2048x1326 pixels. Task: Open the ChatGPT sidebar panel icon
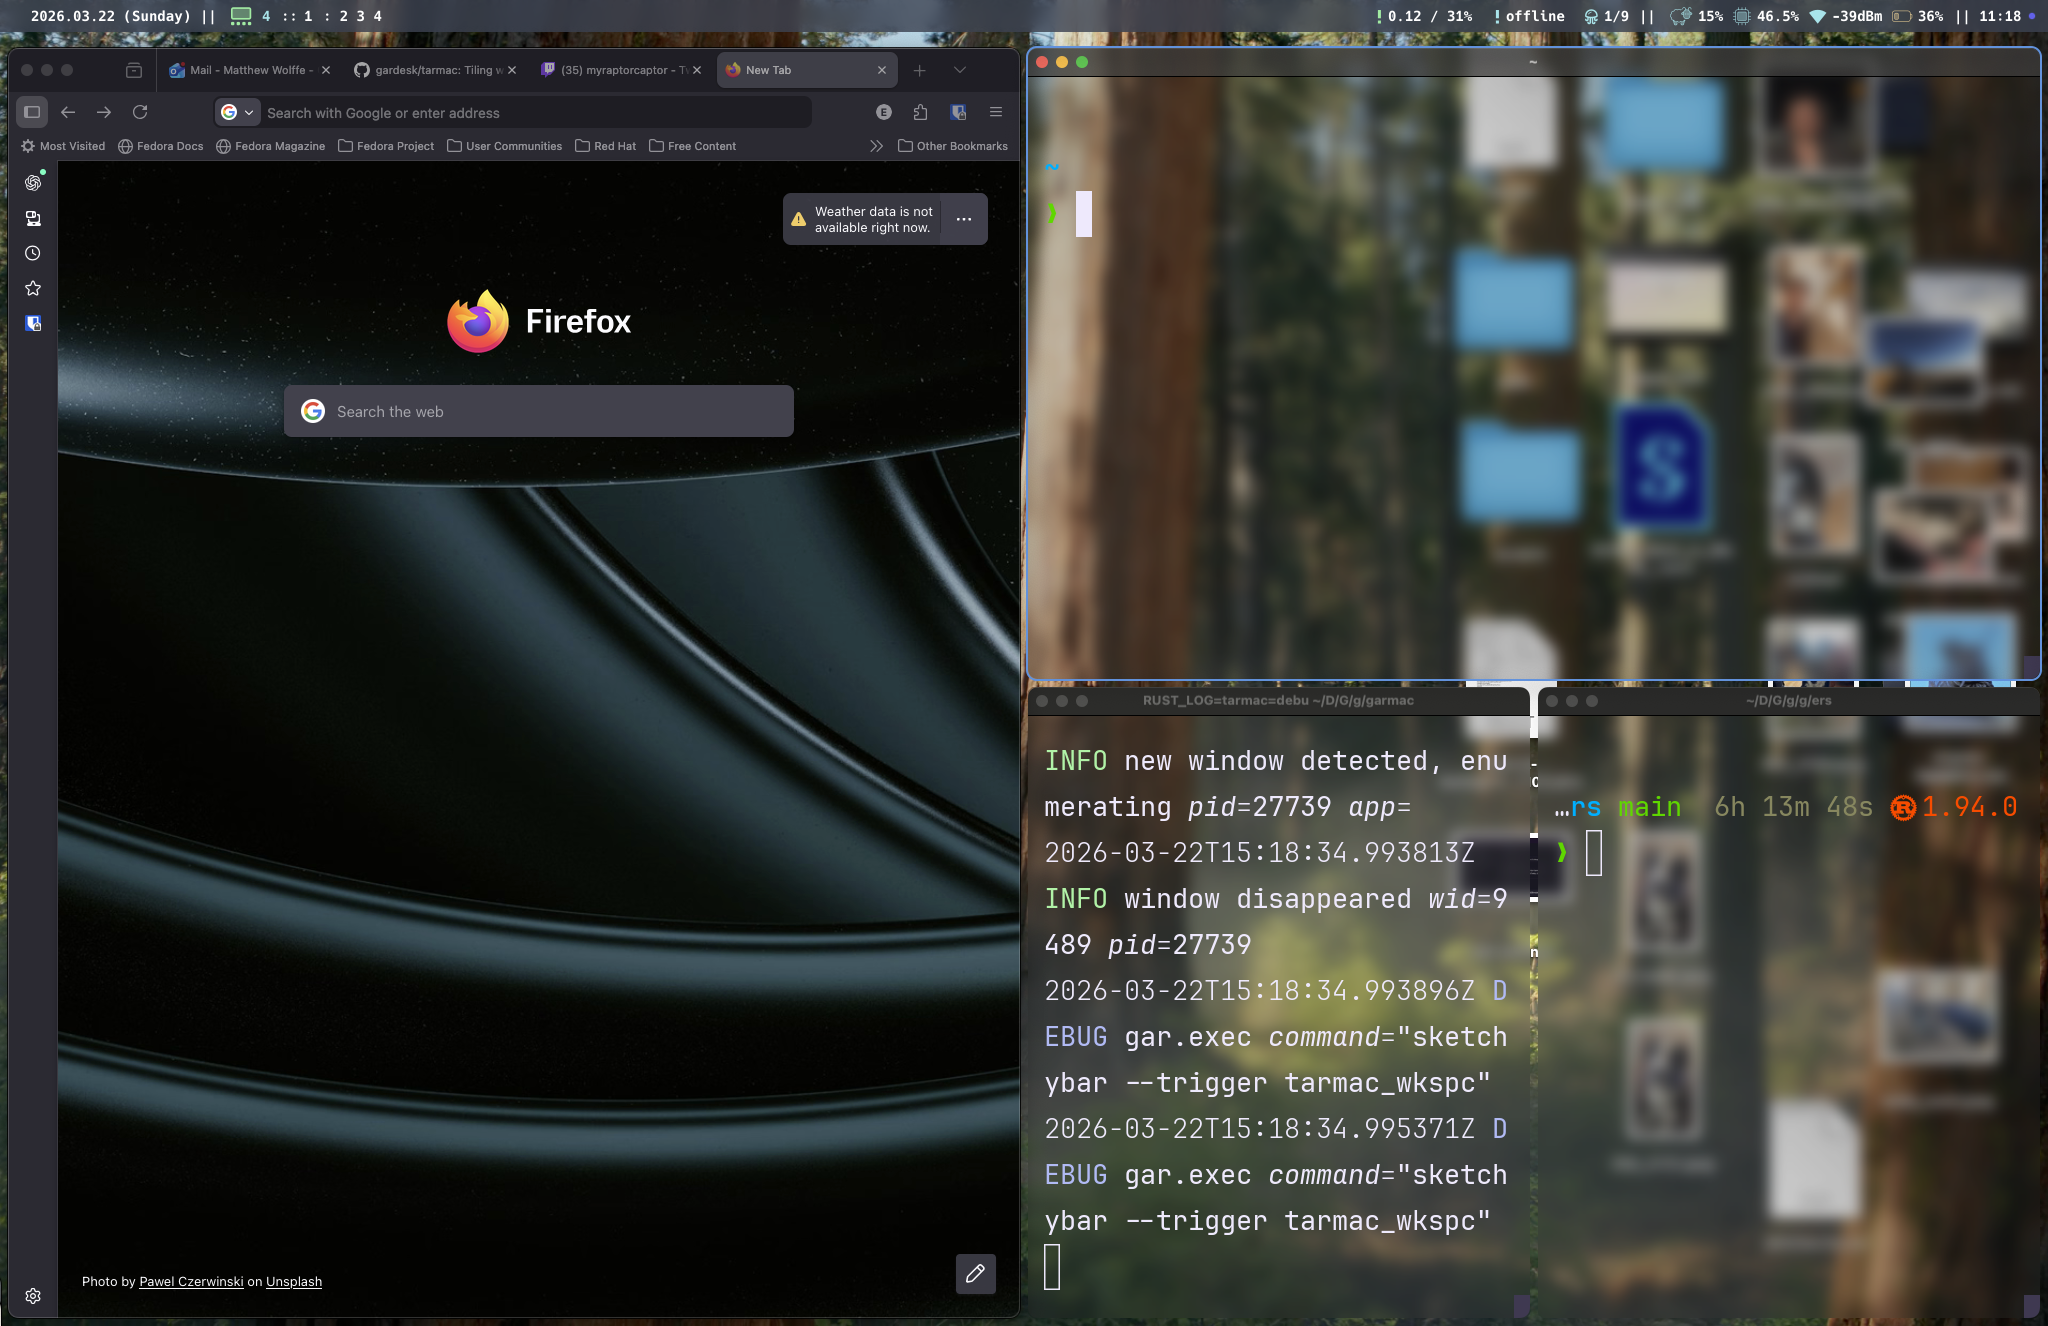(x=33, y=183)
